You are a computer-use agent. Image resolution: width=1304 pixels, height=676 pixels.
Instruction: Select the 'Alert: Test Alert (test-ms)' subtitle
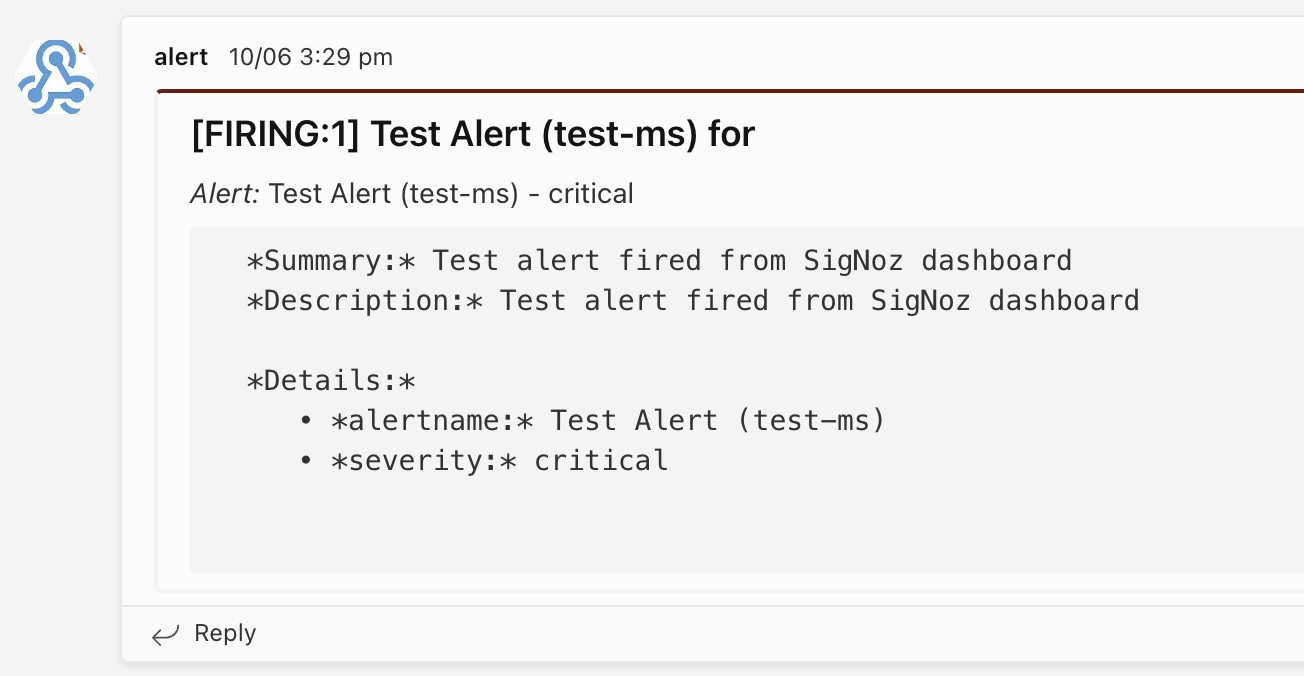(x=410, y=194)
